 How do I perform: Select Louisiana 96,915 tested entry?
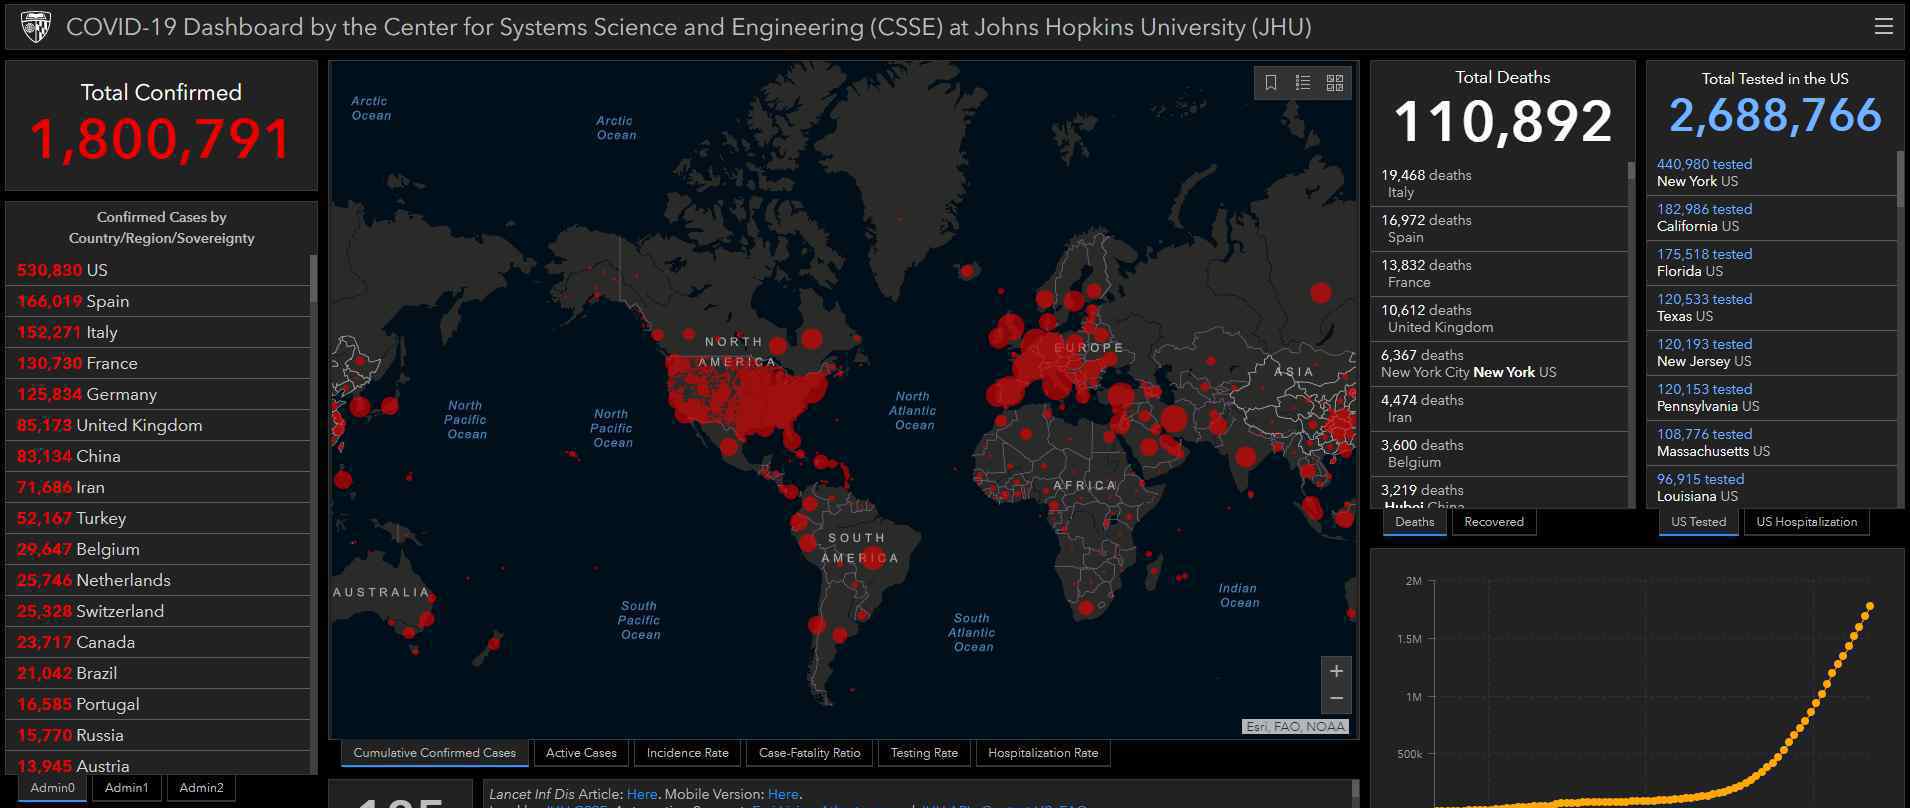click(1772, 487)
